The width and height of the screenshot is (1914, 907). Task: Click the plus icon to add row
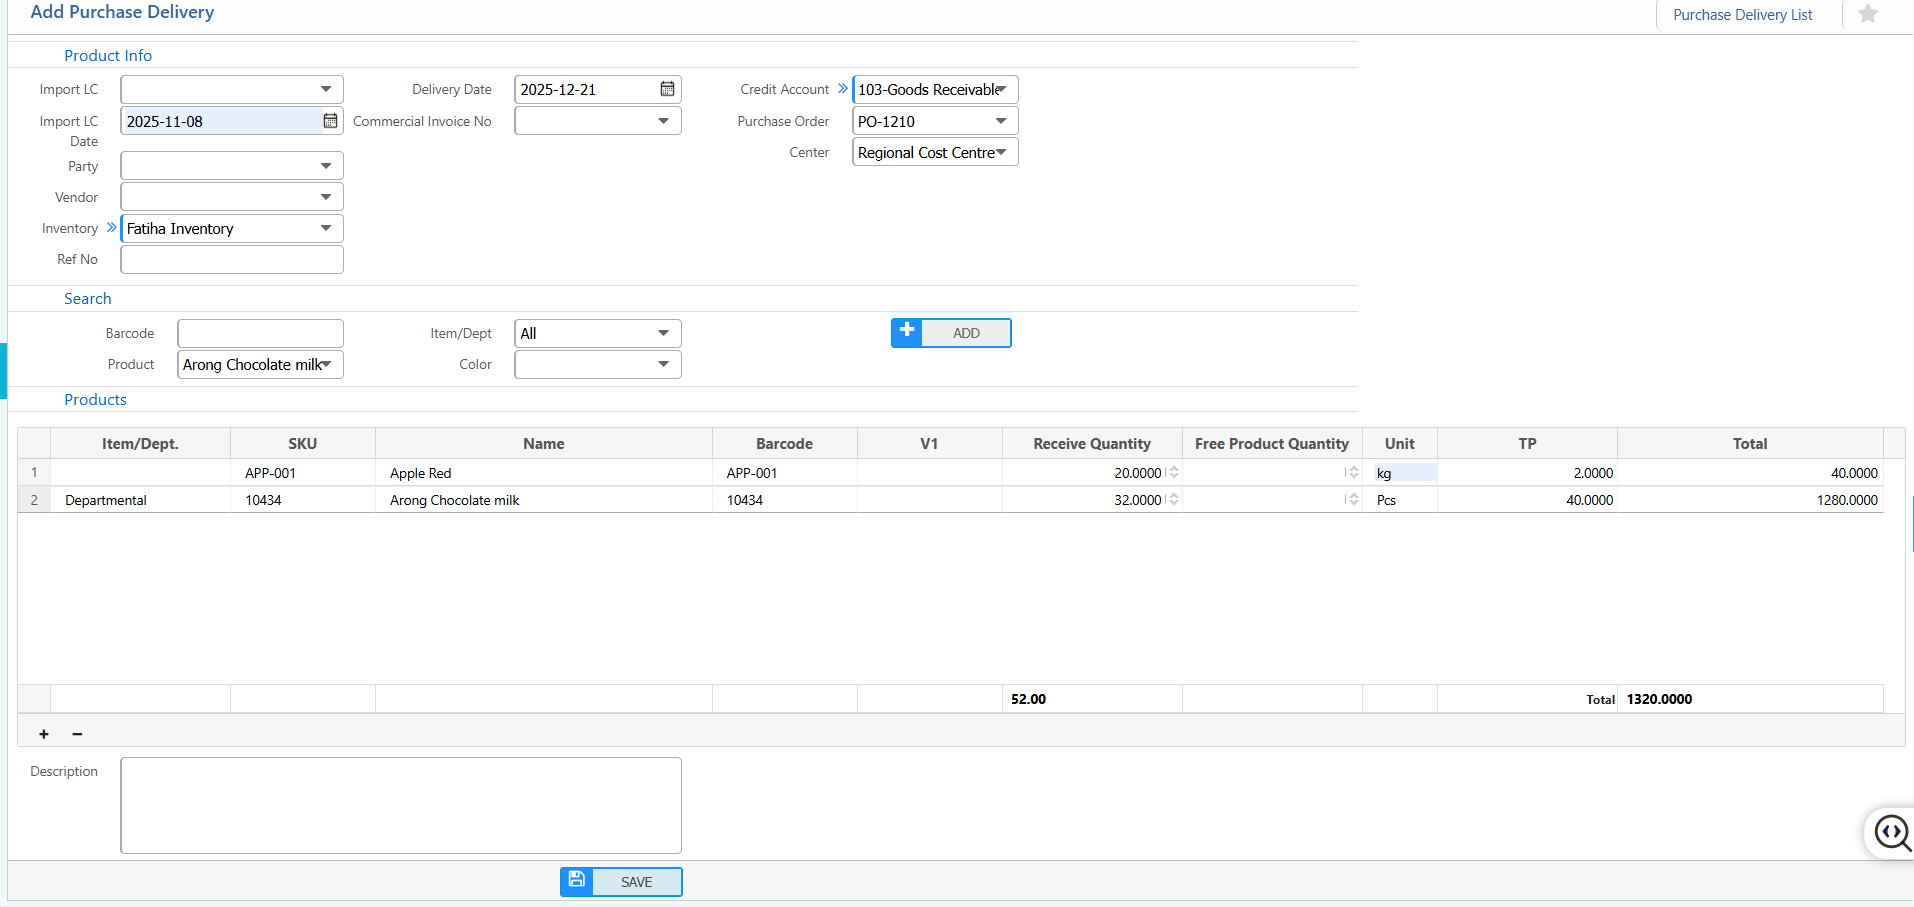(x=44, y=734)
